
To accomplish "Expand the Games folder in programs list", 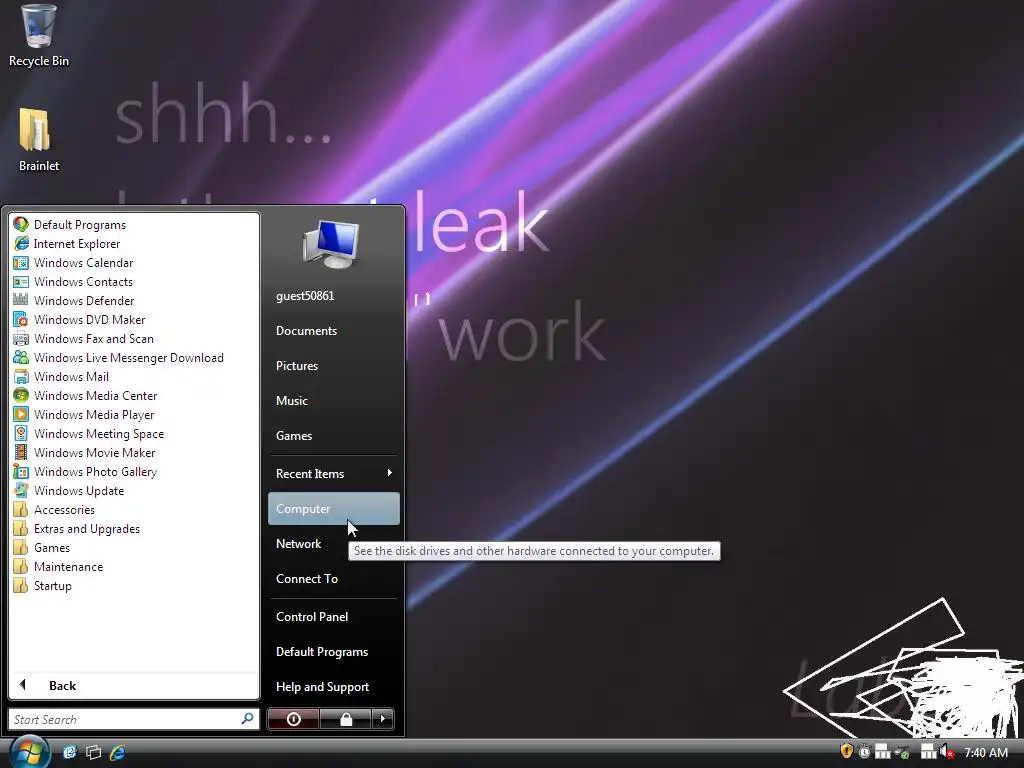I will pyautogui.click(x=135, y=547).
